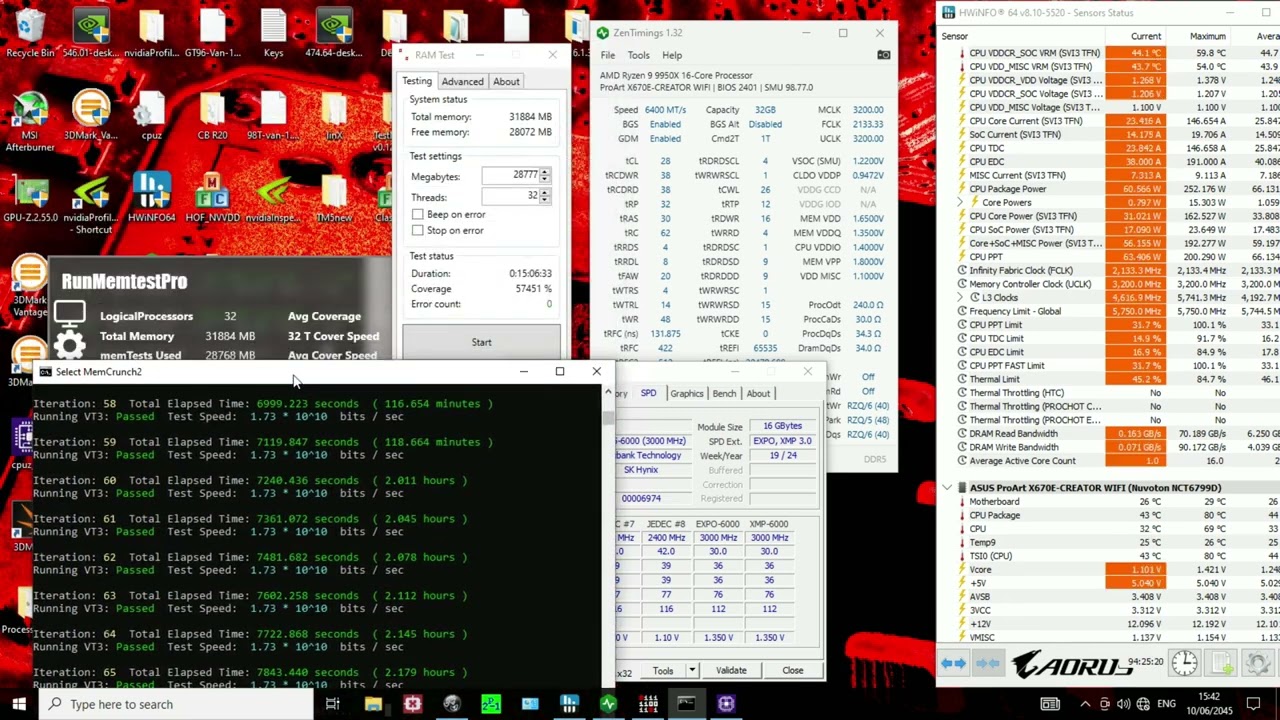This screenshot has width=1280, height=720.
Task: Click the taskbar search box
Action: (175, 704)
